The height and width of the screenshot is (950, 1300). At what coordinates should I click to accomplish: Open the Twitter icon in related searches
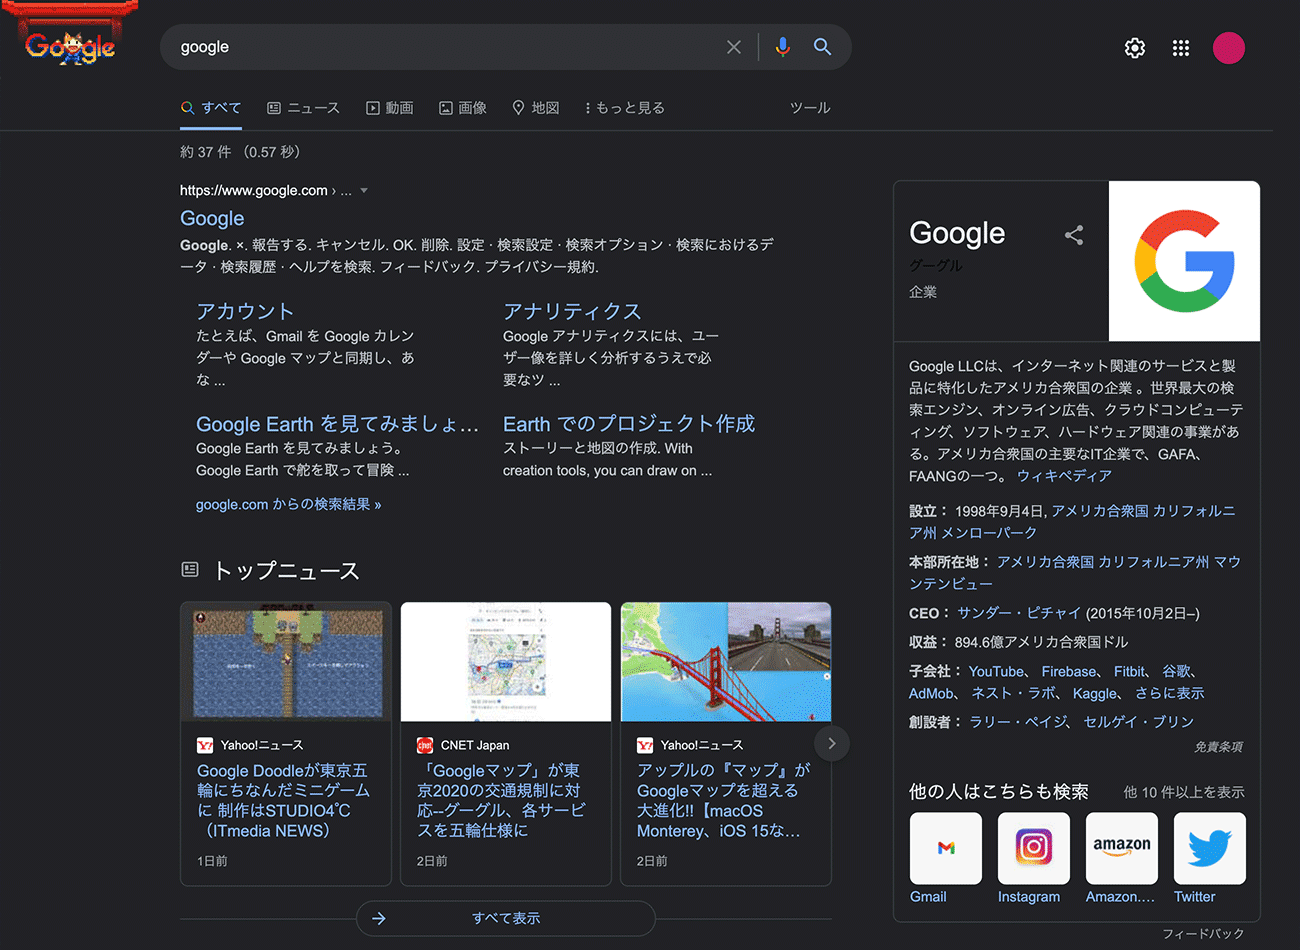click(x=1210, y=848)
